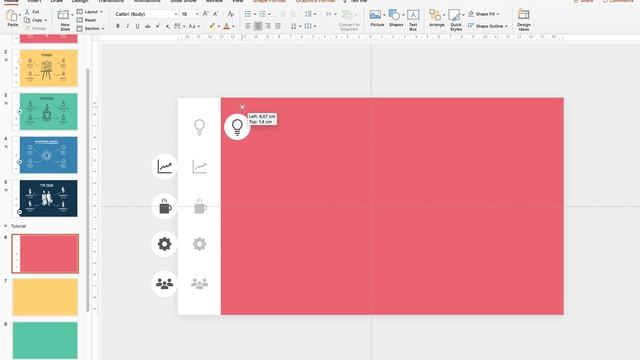Image resolution: width=640 pixels, height=360 pixels.
Task: Select slide 2 yellow thumbnail
Action: tap(49, 68)
